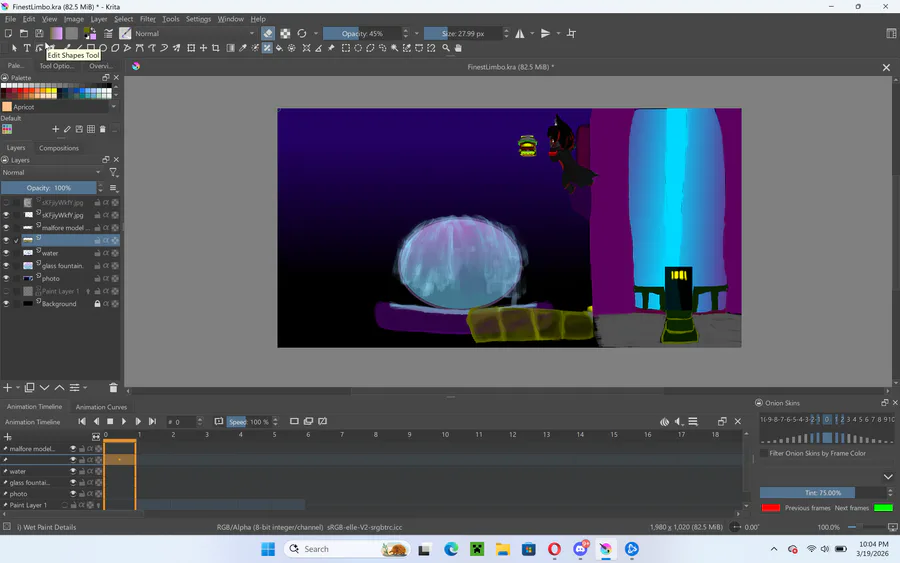Hide the water layer eye icon

pos(6,253)
